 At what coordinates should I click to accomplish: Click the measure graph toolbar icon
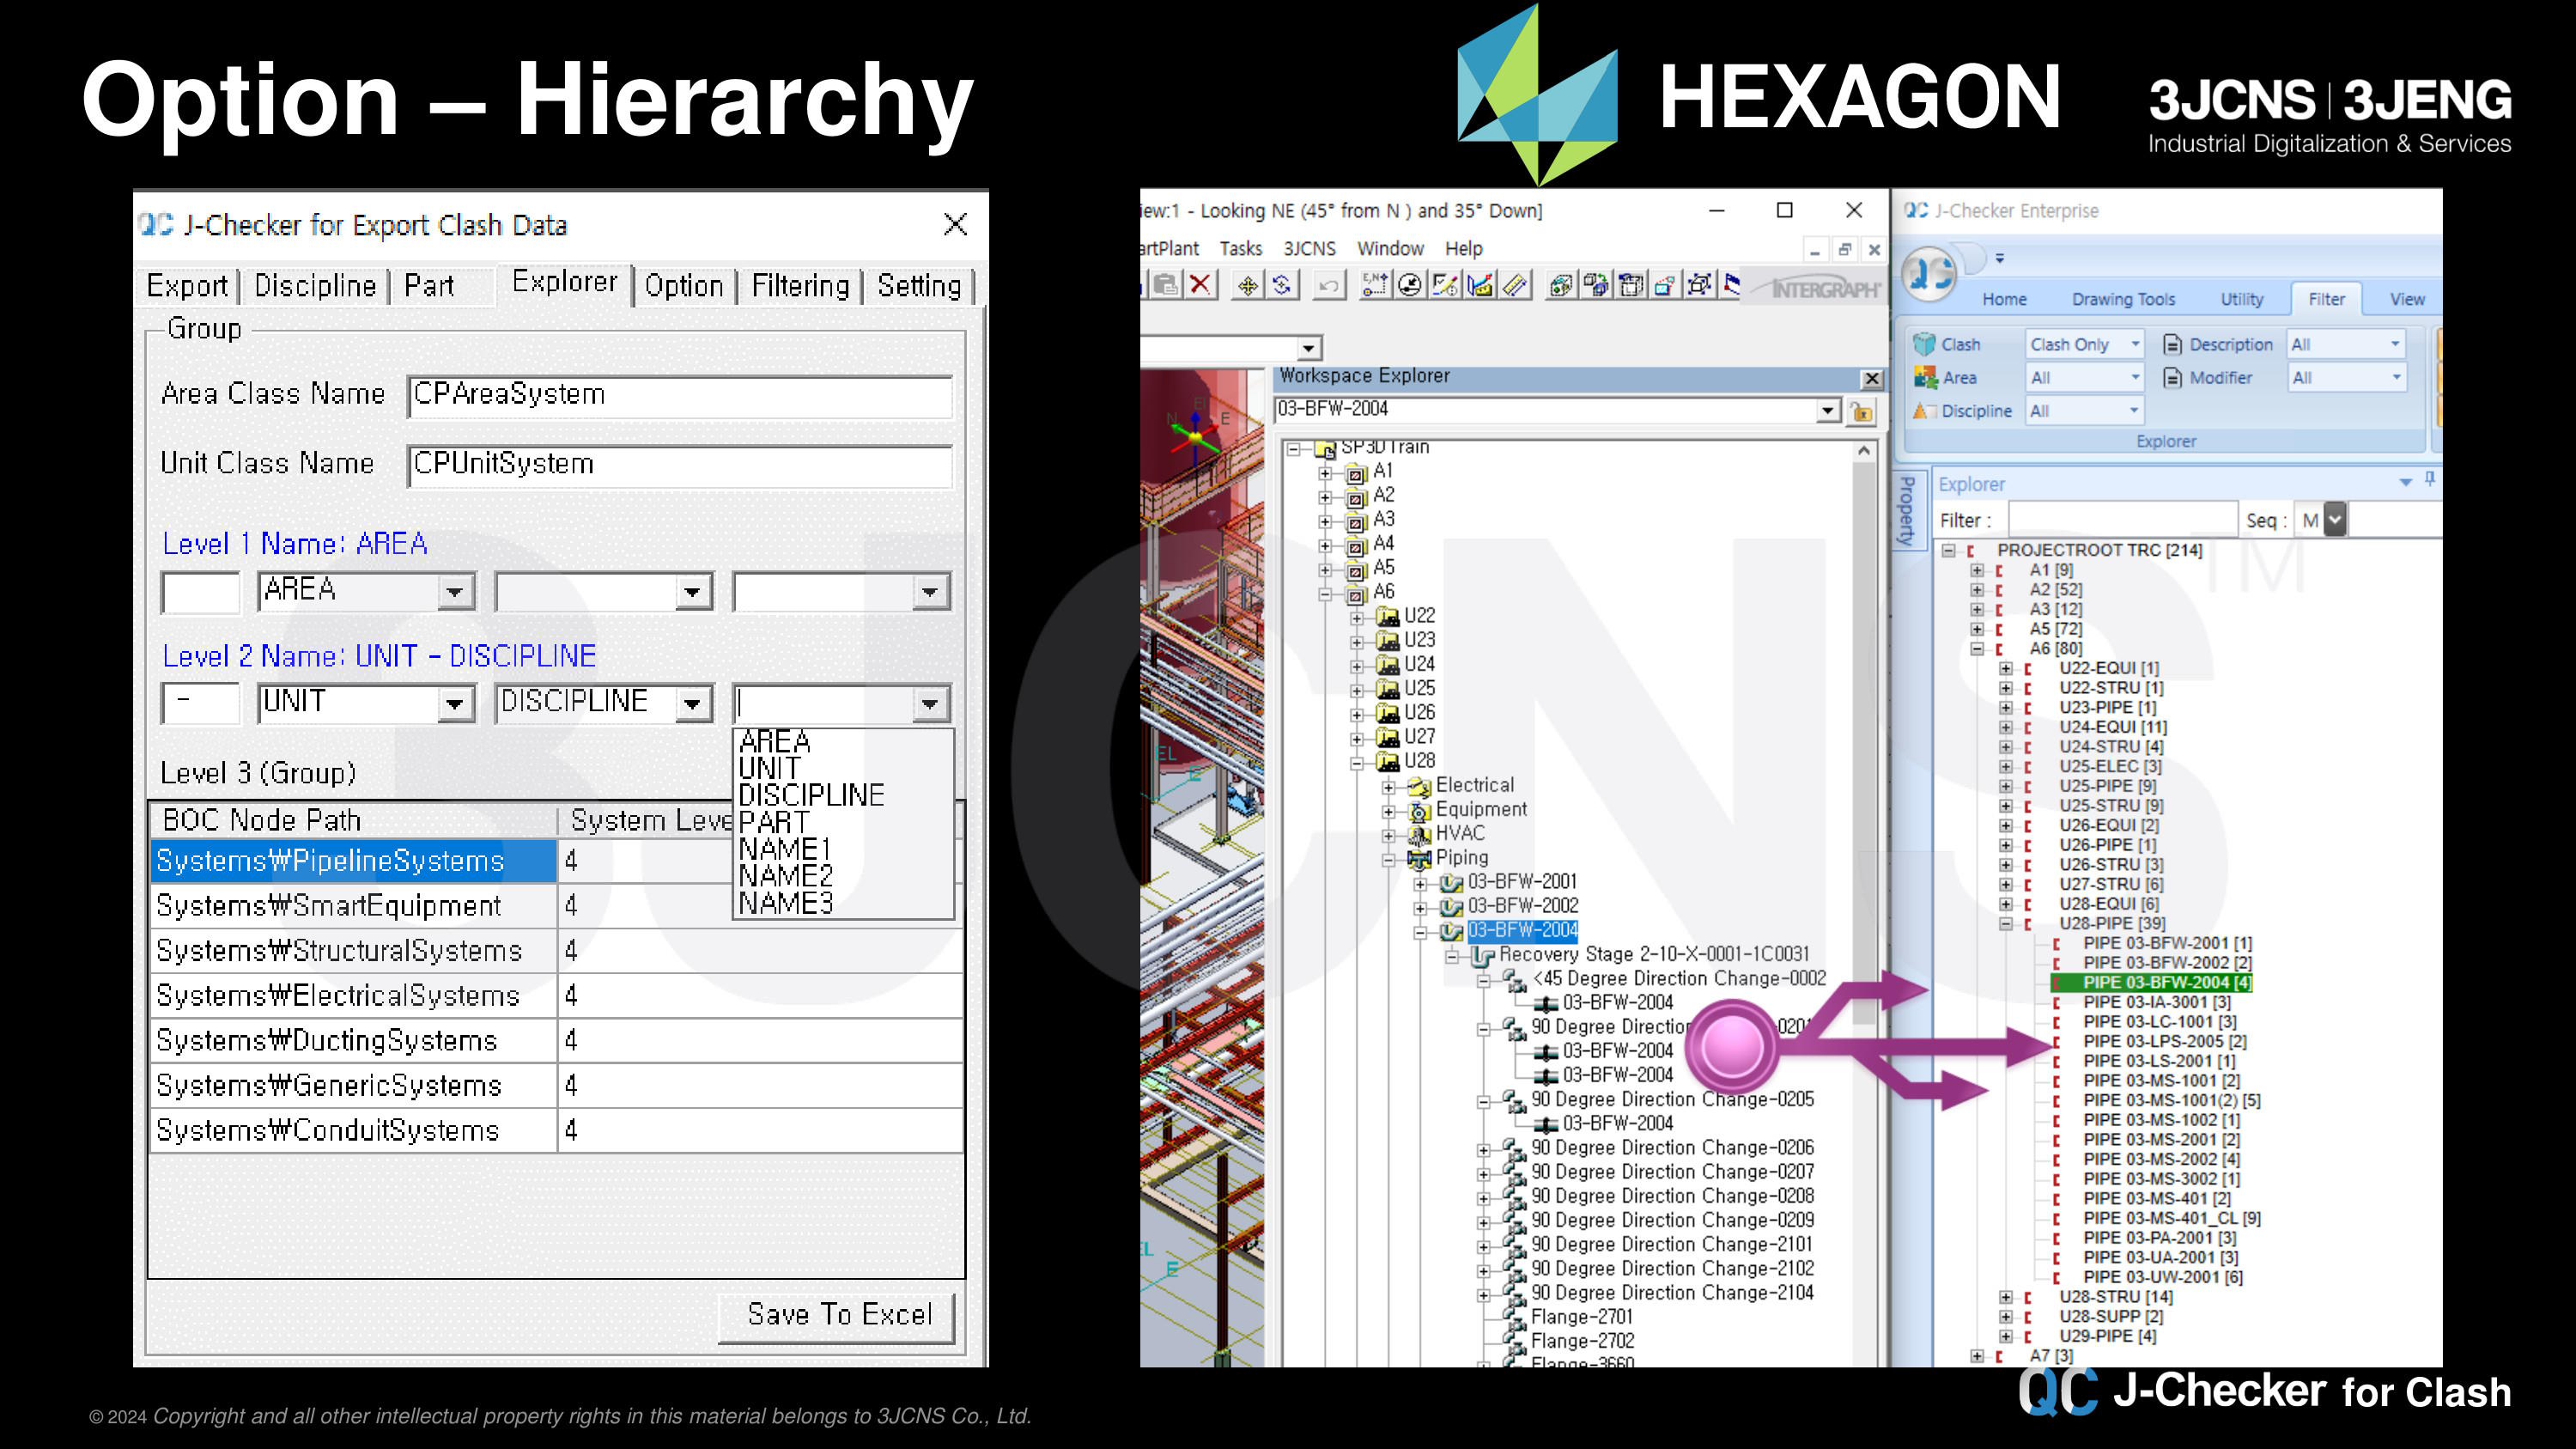[x=1480, y=286]
